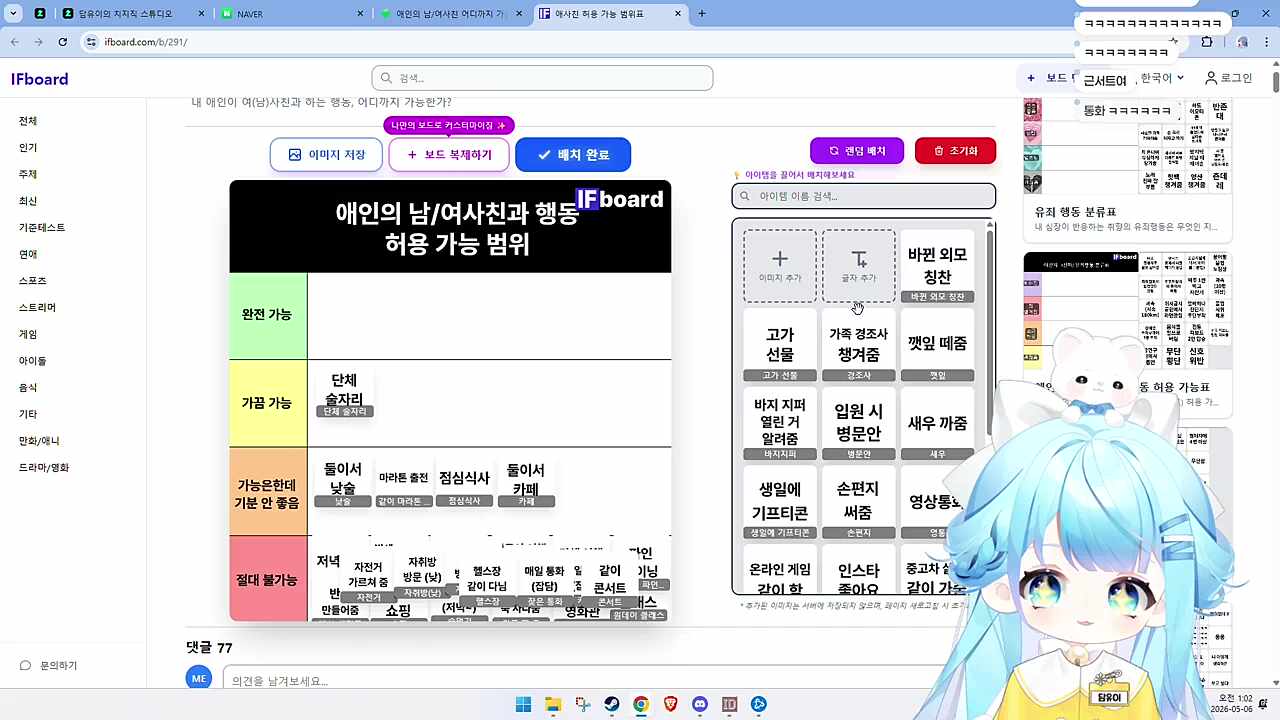Select the 새우 까줌 item card
The height and width of the screenshot is (720, 1280).
tap(937, 424)
